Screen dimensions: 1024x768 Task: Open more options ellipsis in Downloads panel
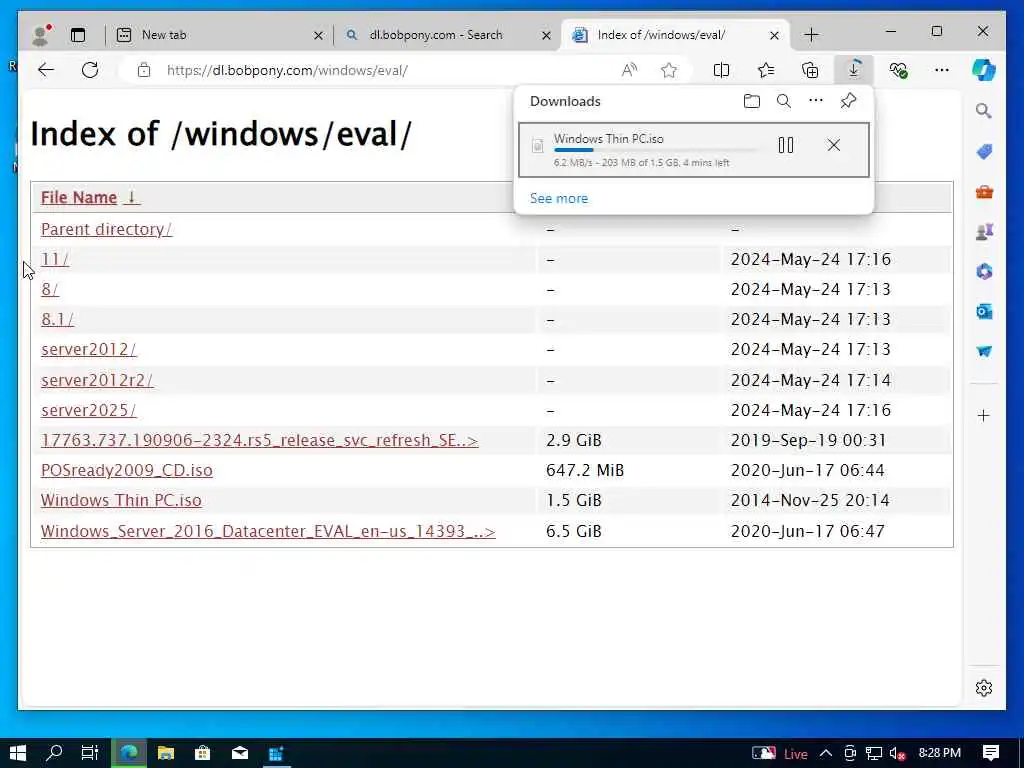[816, 101]
